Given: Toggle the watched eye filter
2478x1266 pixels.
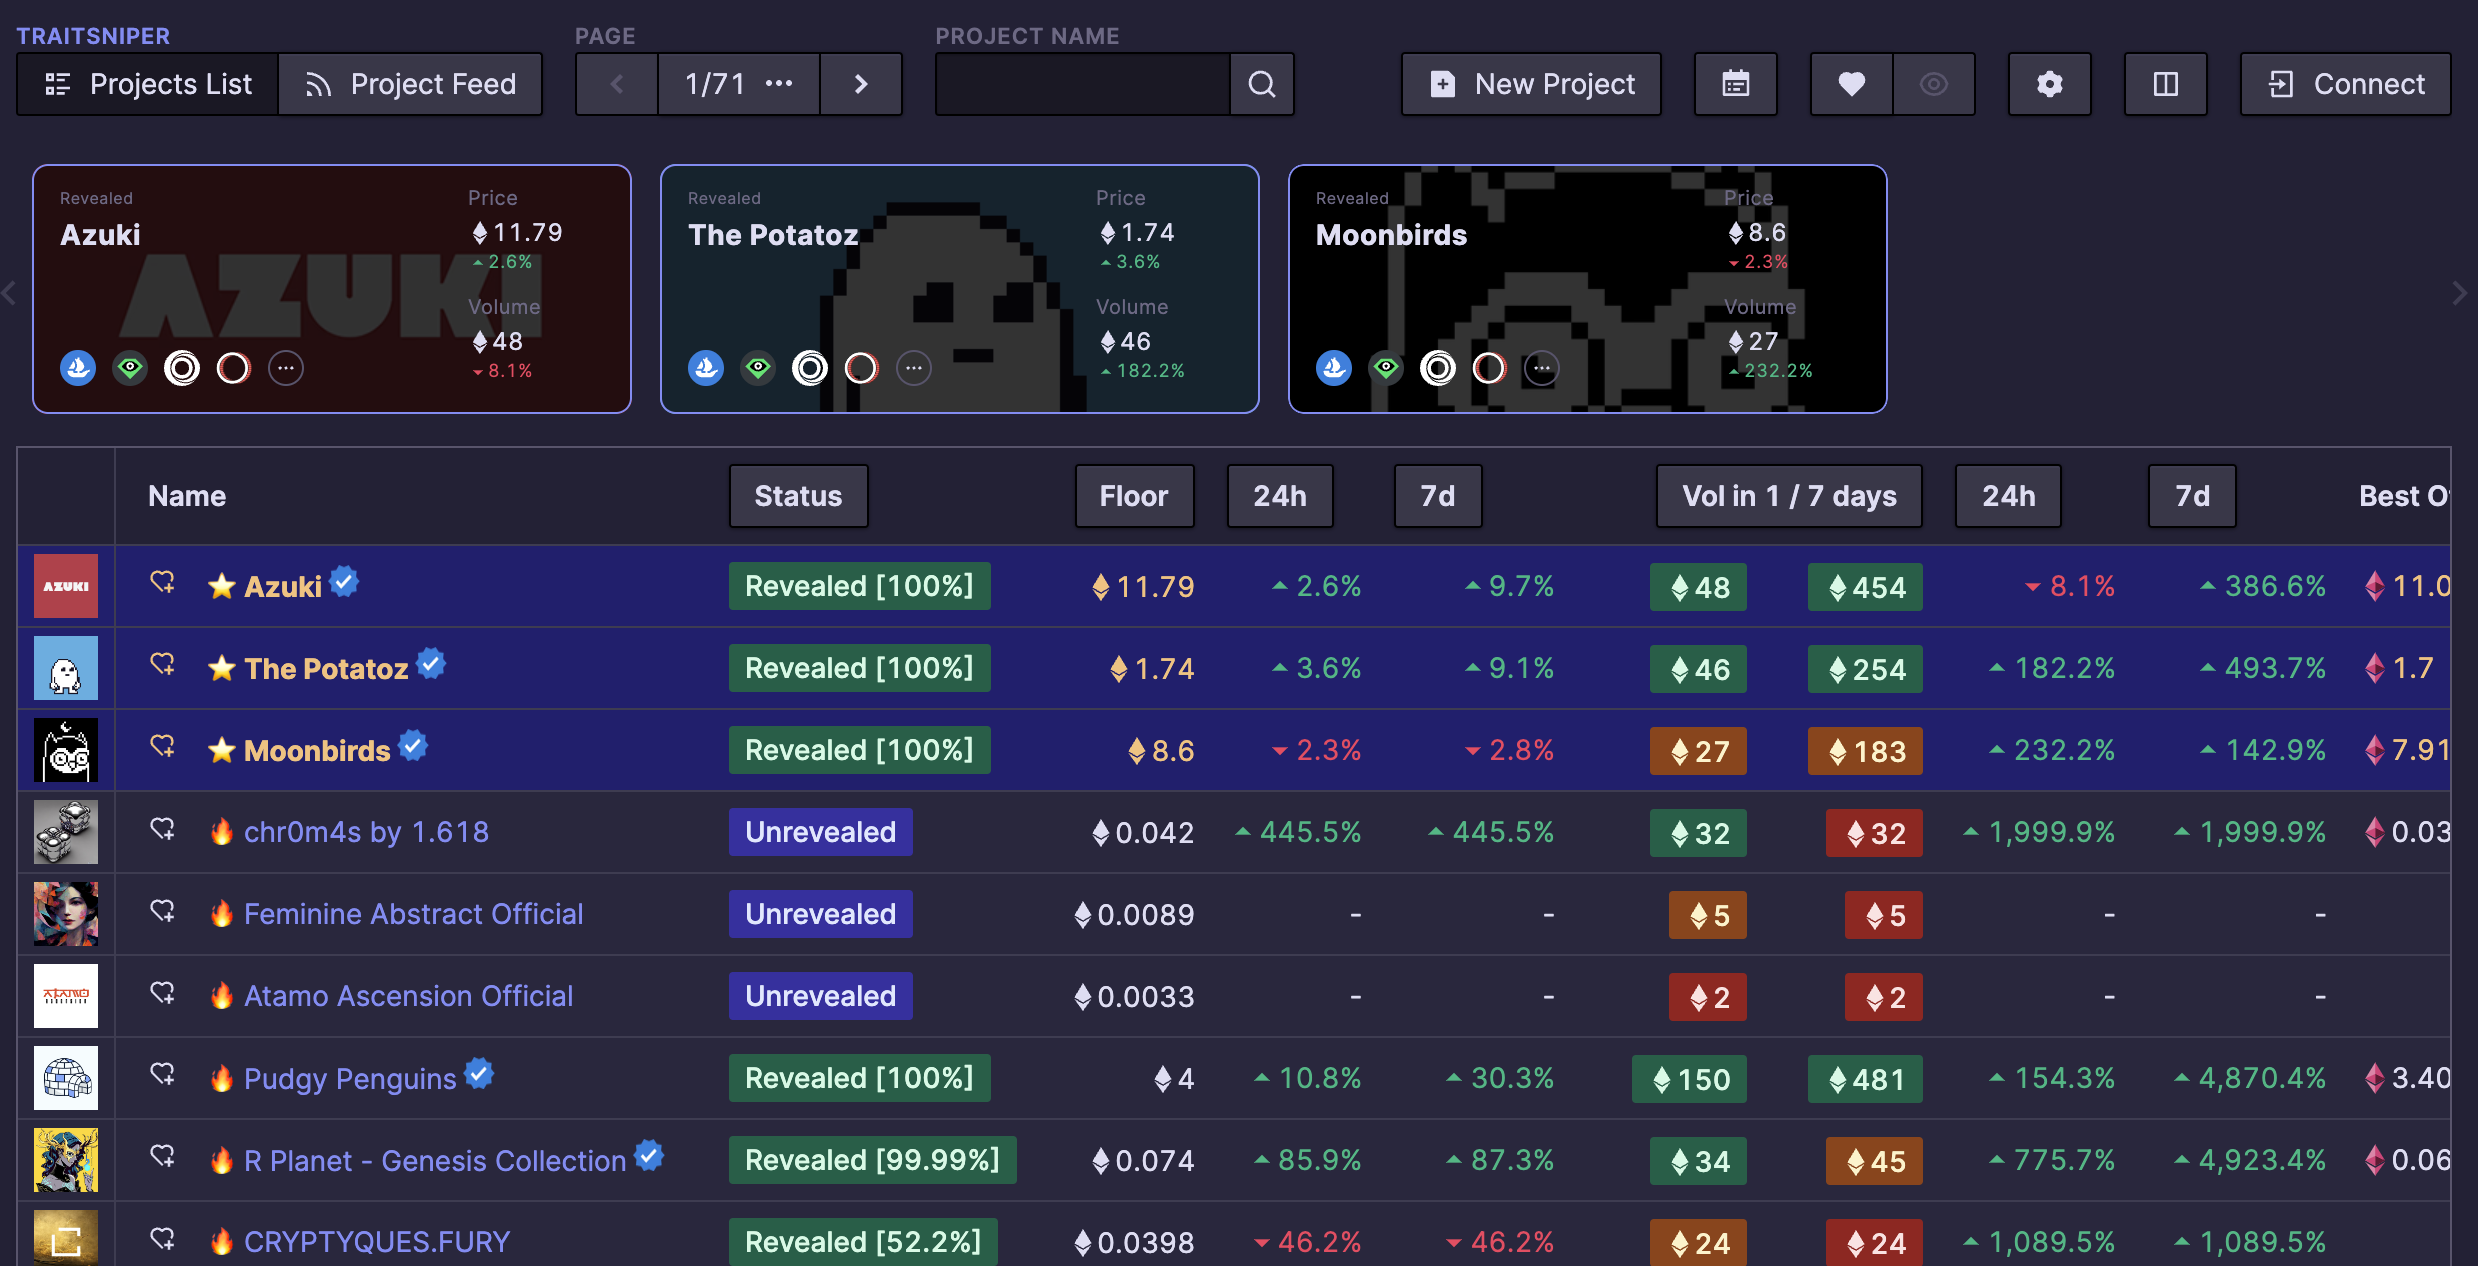Looking at the screenshot, I should [1934, 84].
